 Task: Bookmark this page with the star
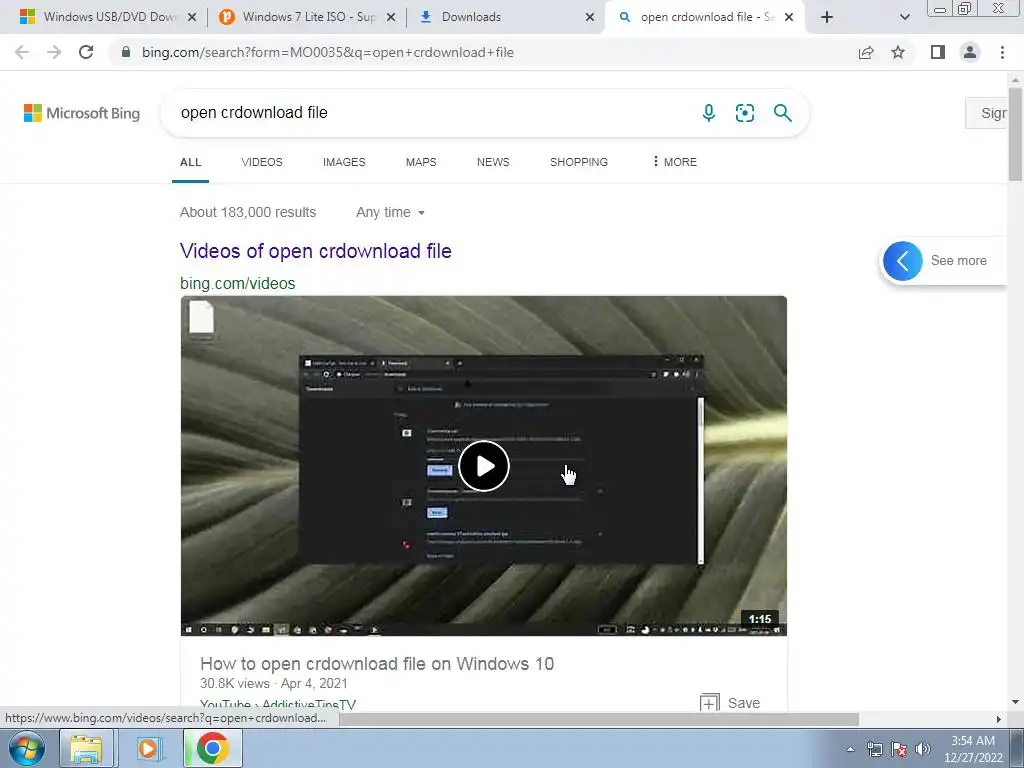(898, 52)
